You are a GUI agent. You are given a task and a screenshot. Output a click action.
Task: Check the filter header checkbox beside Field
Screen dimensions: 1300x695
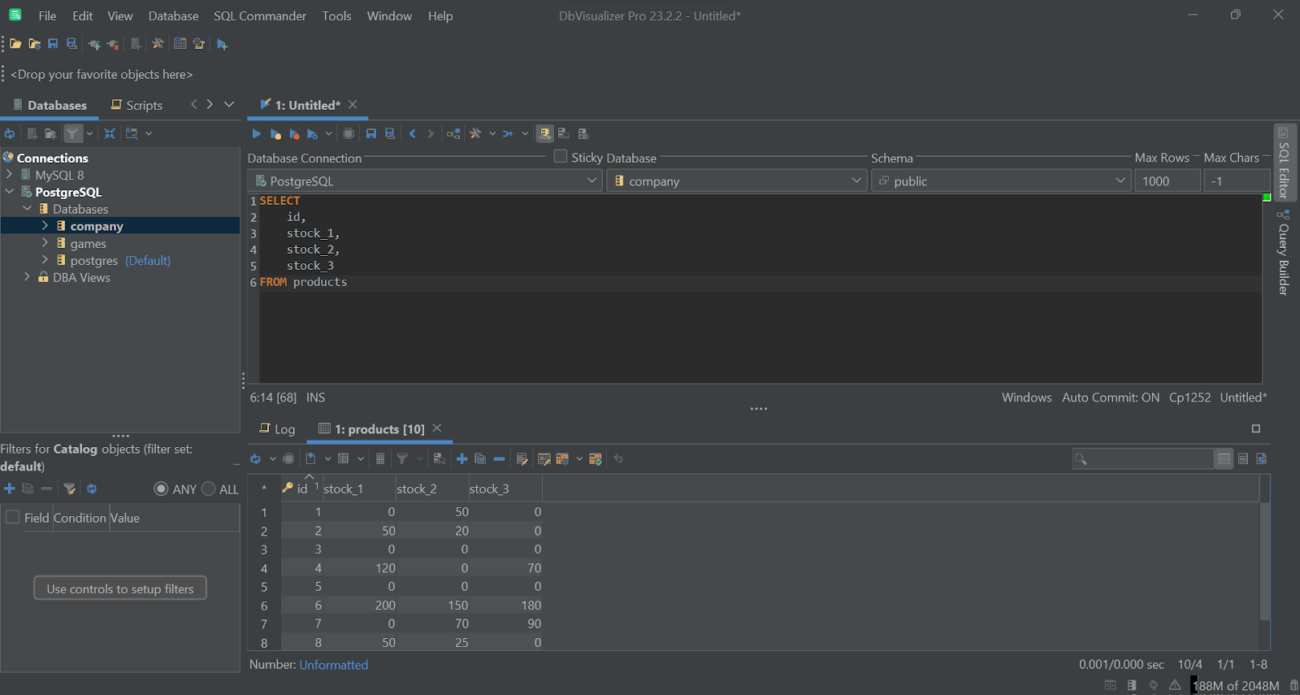coord(13,518)
